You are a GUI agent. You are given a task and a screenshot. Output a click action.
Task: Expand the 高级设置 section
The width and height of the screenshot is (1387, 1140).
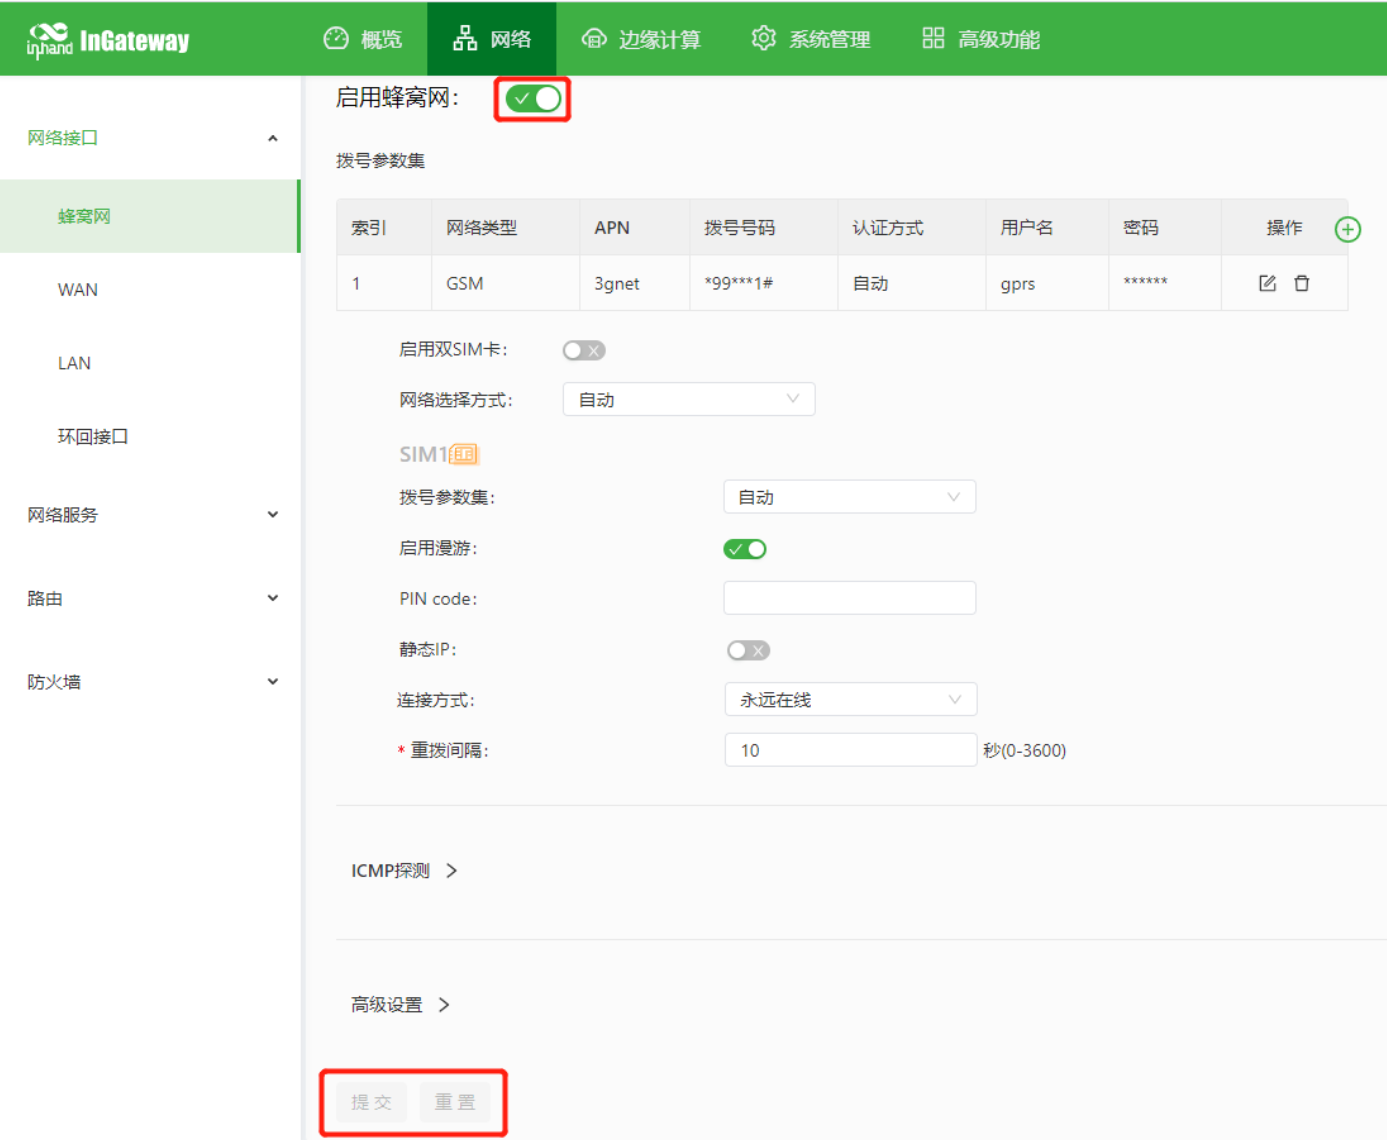pos(400,1005)
